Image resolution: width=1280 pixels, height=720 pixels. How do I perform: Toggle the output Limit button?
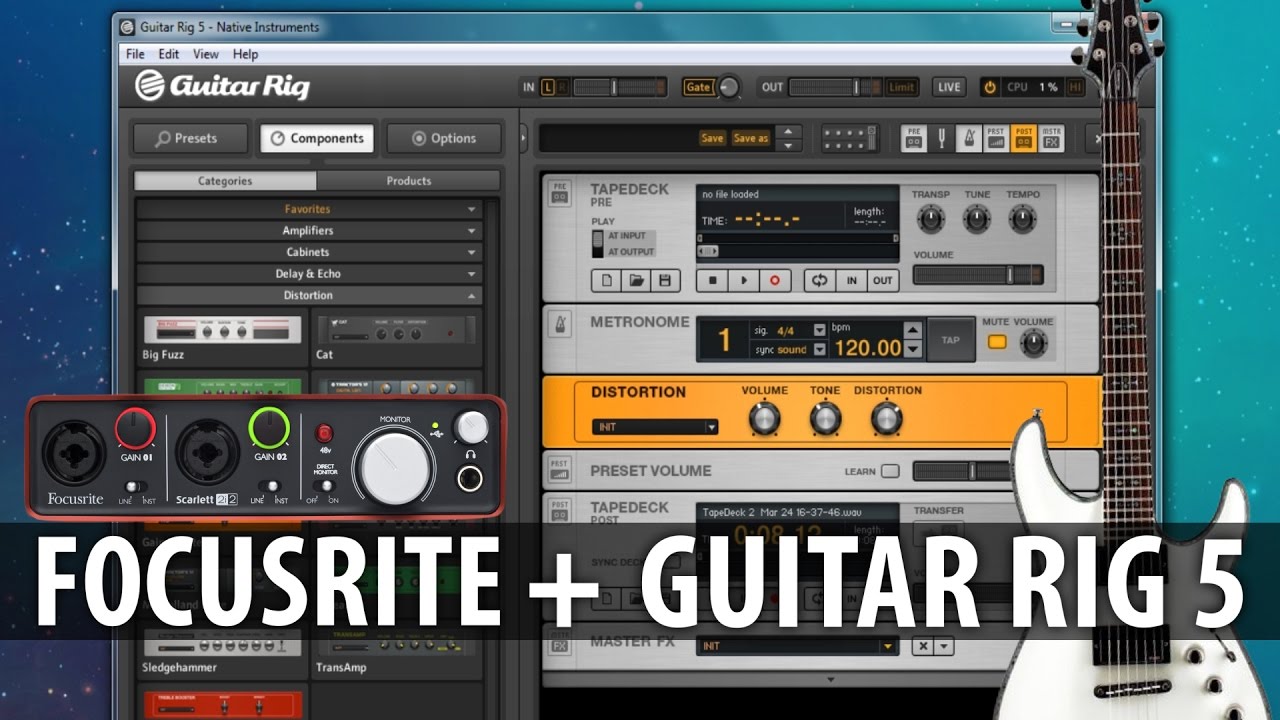pos(901,87)
